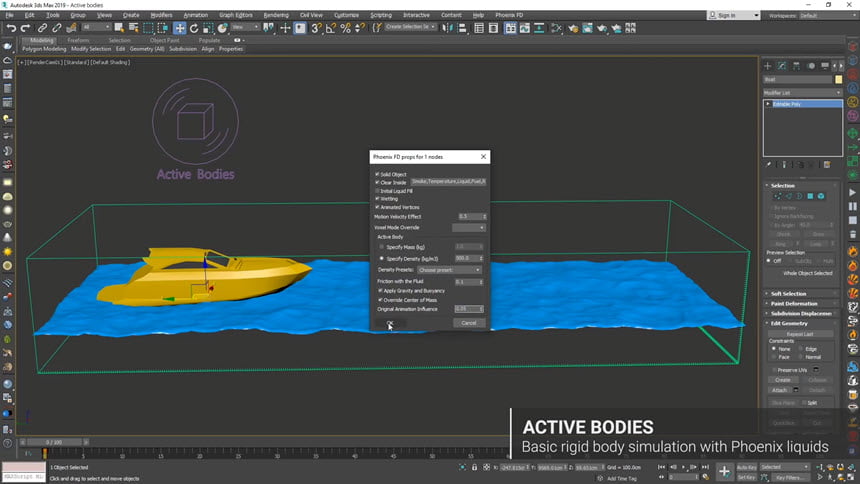This screenshot has height=484, width=860.
Task: Switch to the Object Paint ribbon tab
Action: (165, 40)
